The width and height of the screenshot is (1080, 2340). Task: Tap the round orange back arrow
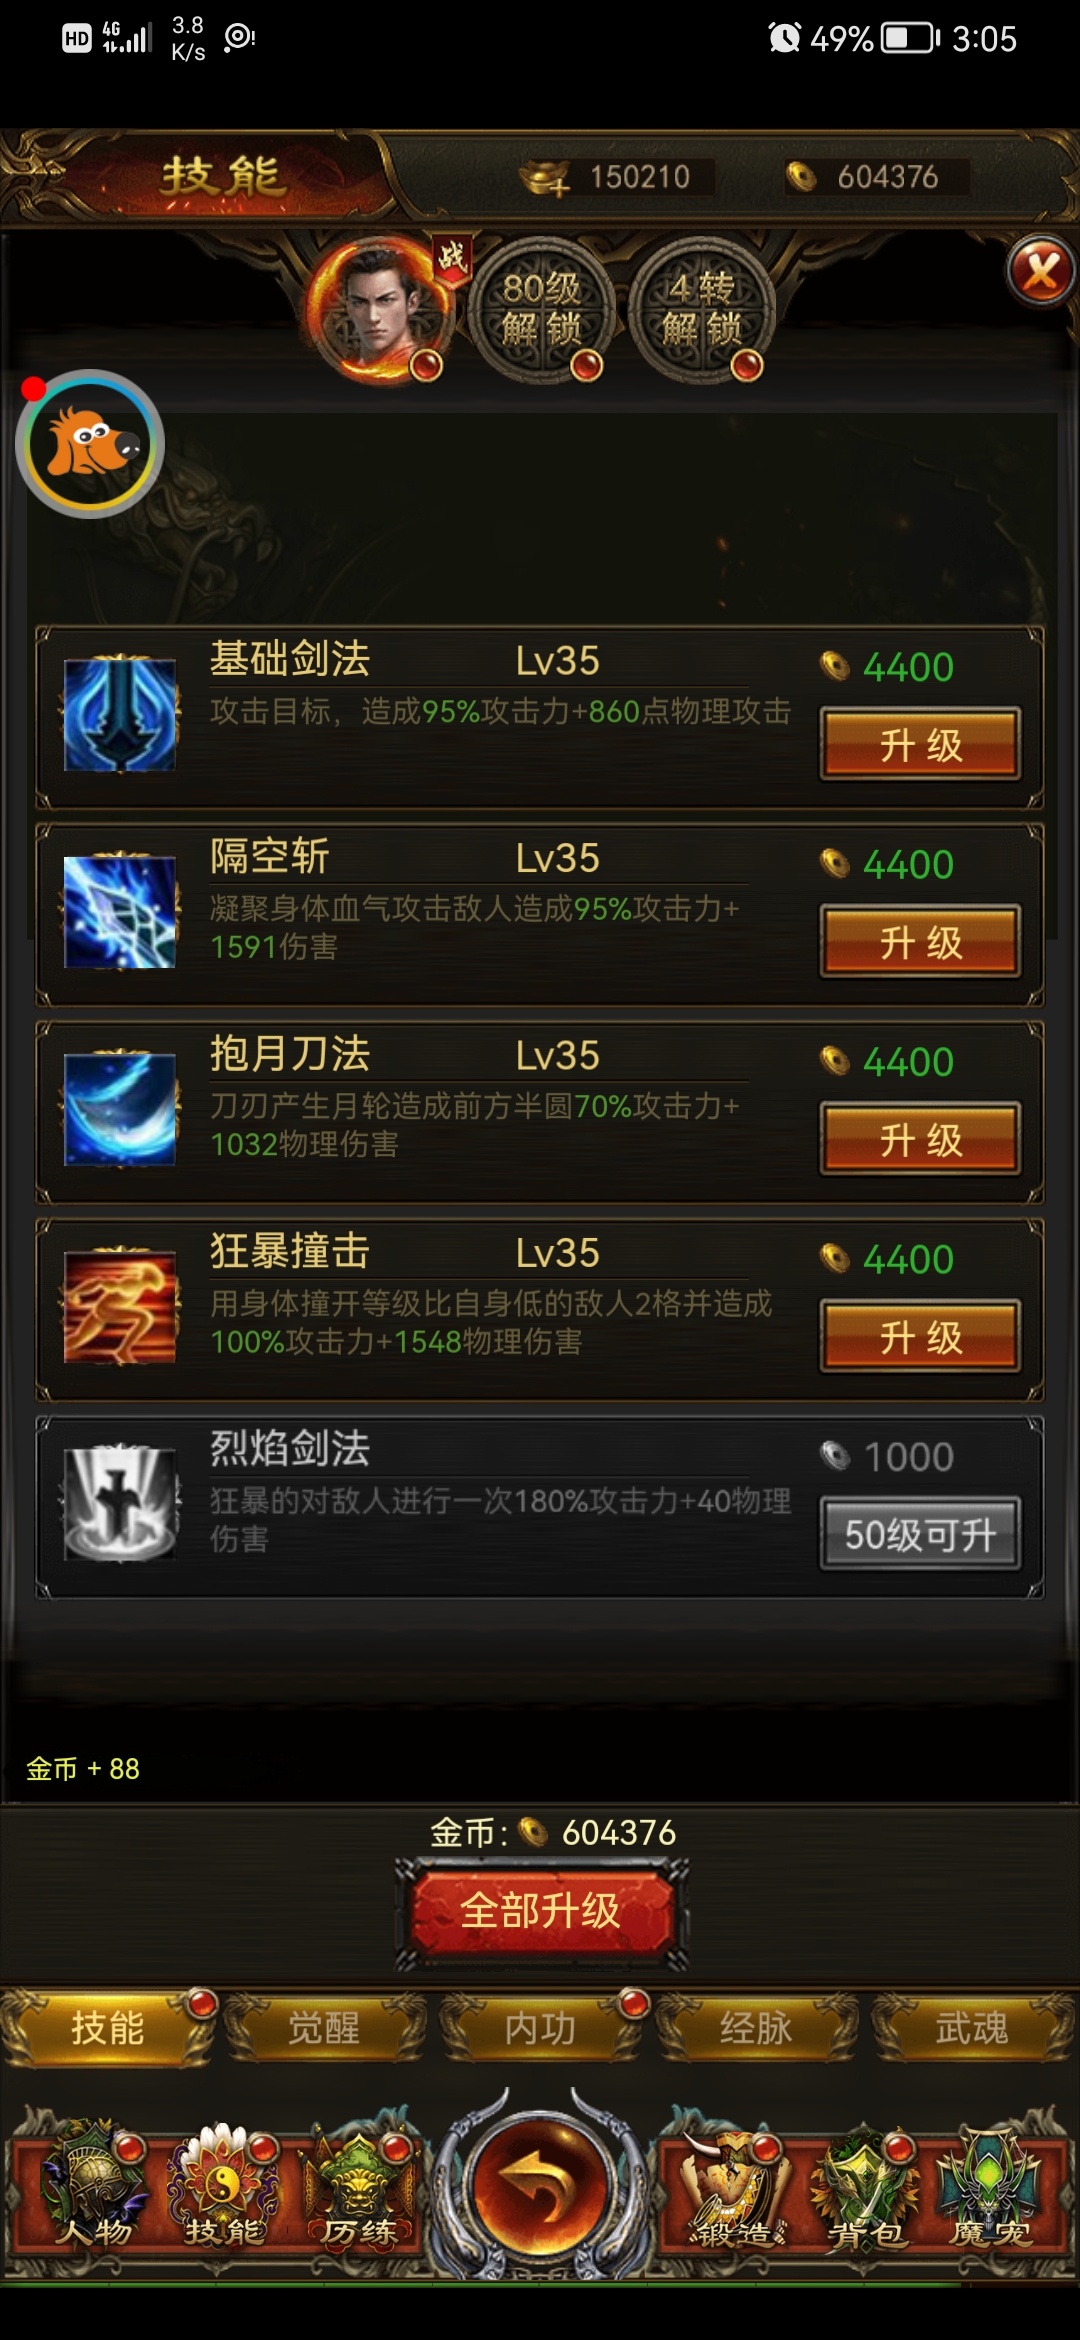pos(540,2184)
